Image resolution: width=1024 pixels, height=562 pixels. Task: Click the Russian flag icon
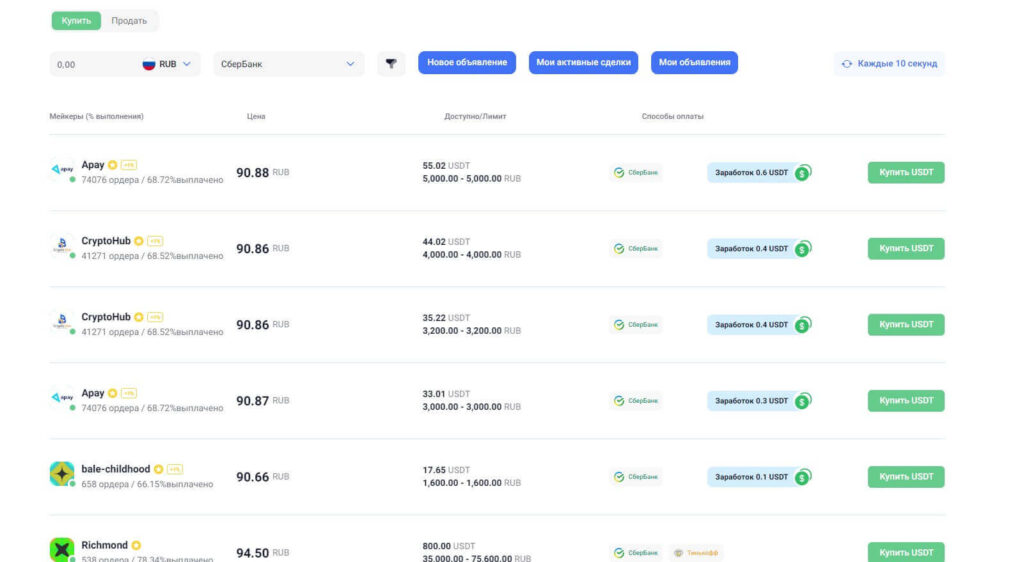tap(149, 65)
